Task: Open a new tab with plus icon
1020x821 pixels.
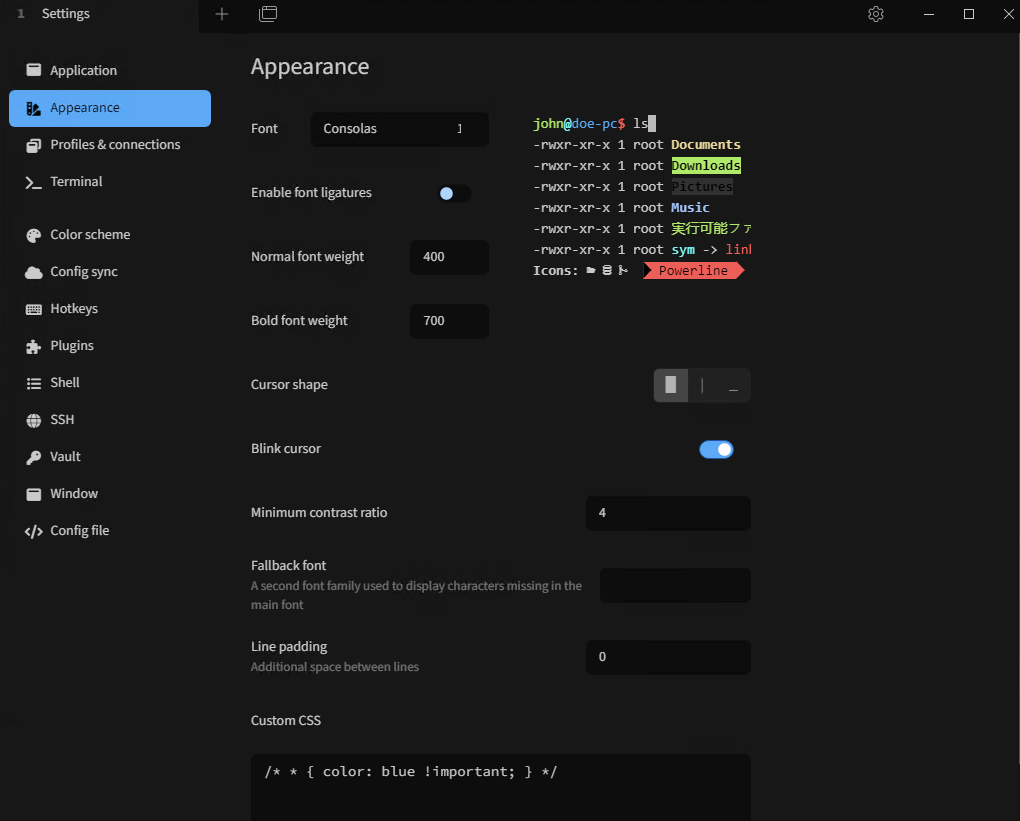Action: click(x=222, y=14)
